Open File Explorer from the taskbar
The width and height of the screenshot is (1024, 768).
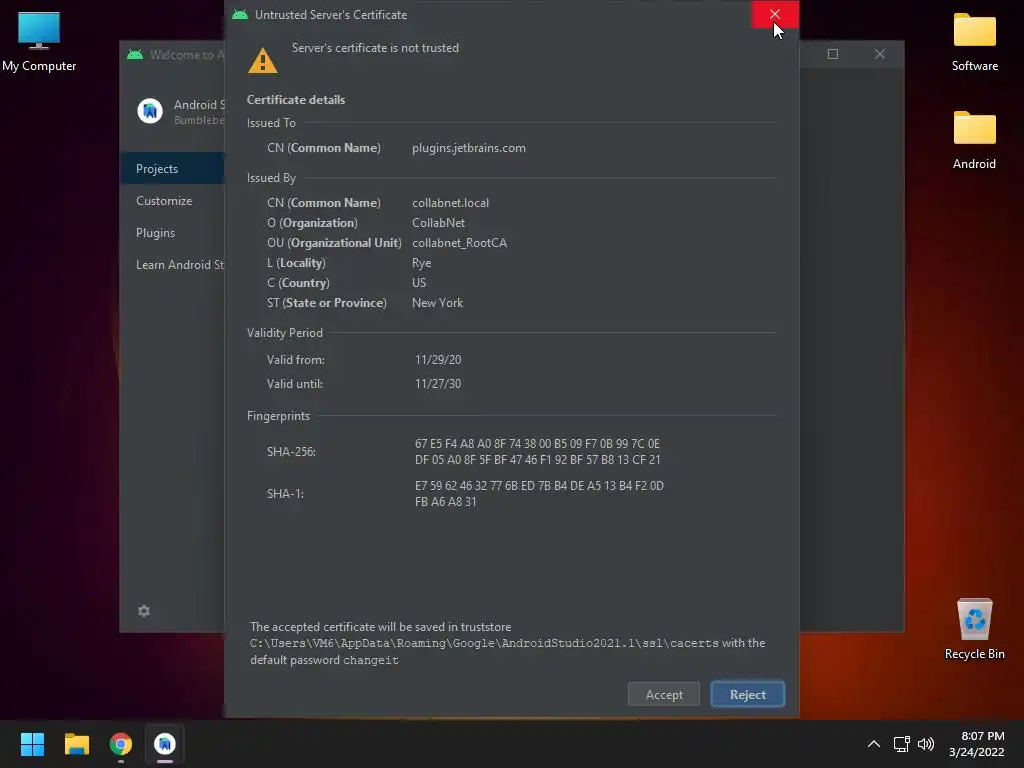[x=76, y=744]
